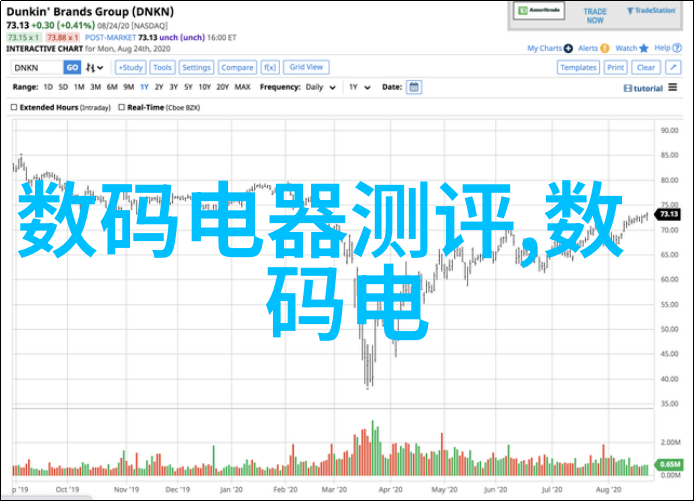Viewport: 695px width, 502px height.
Task: Click the GO button
Action: 72,67
